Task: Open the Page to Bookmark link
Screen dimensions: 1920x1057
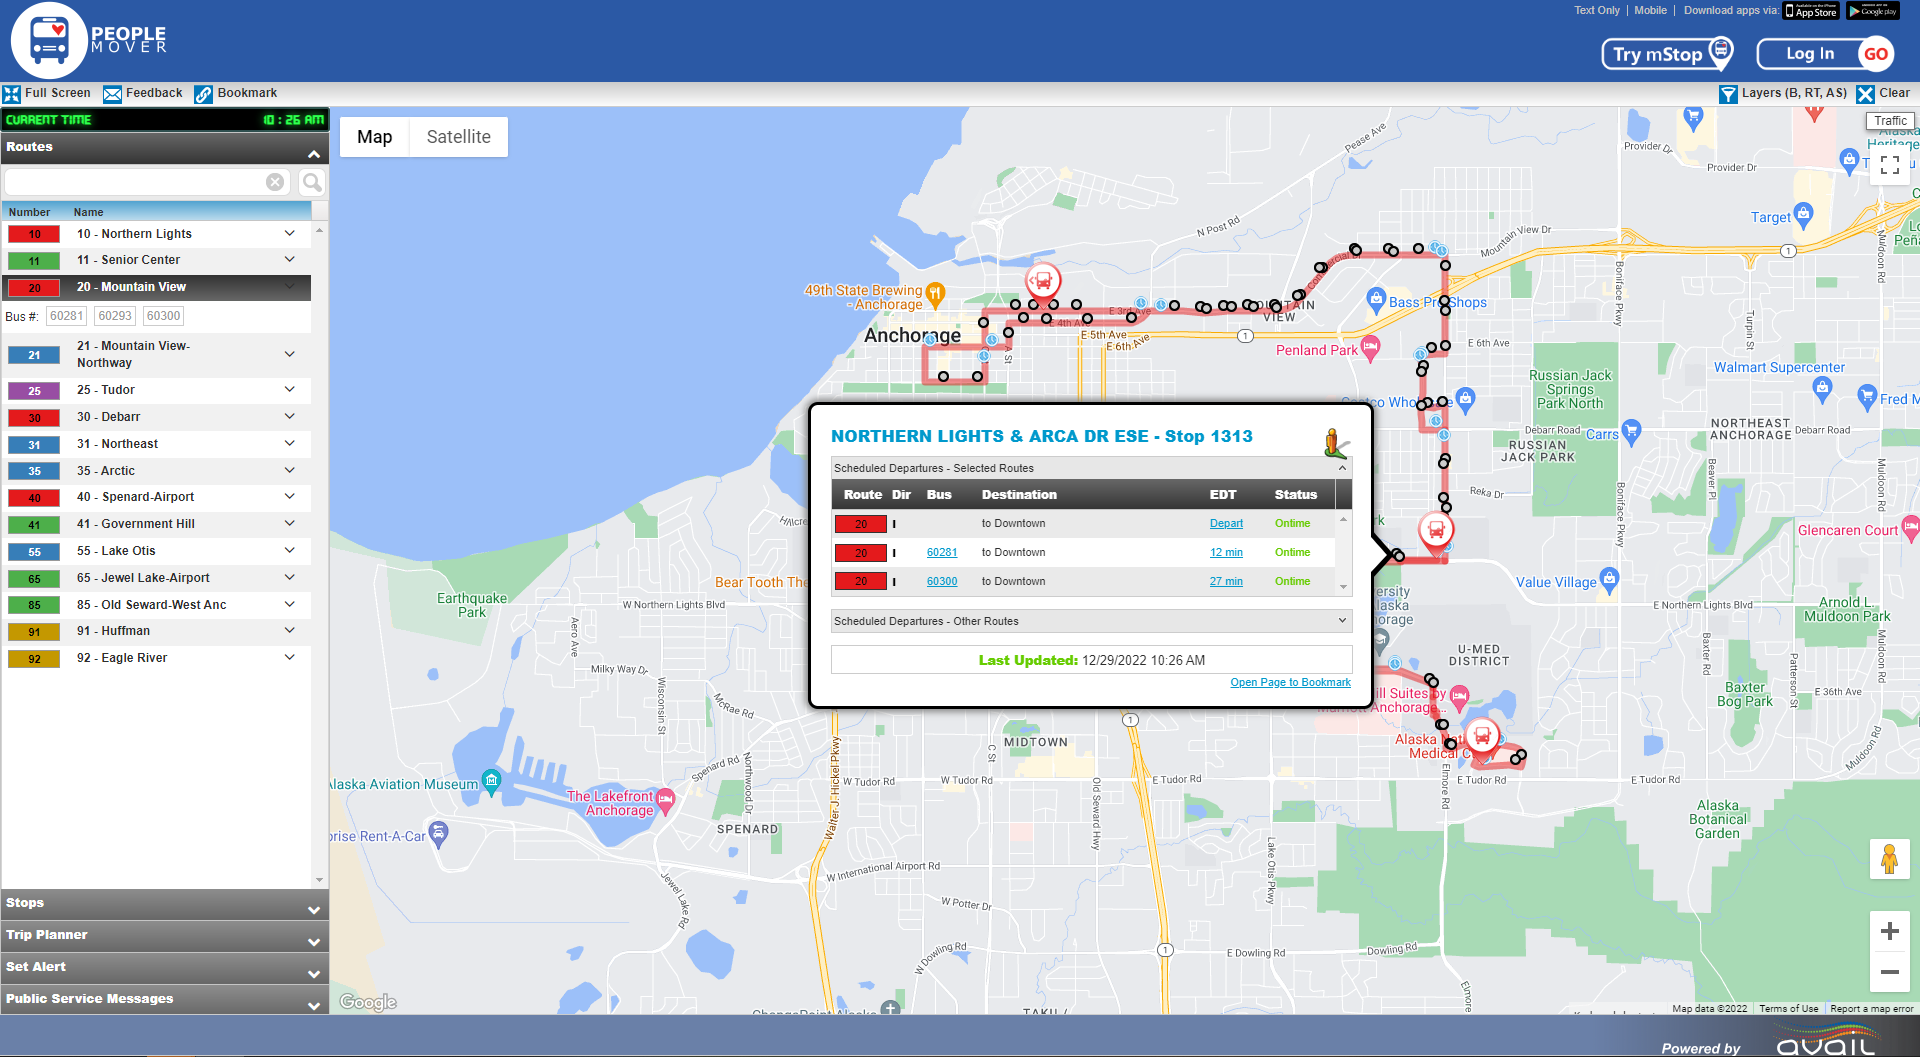Action: 1290,682
